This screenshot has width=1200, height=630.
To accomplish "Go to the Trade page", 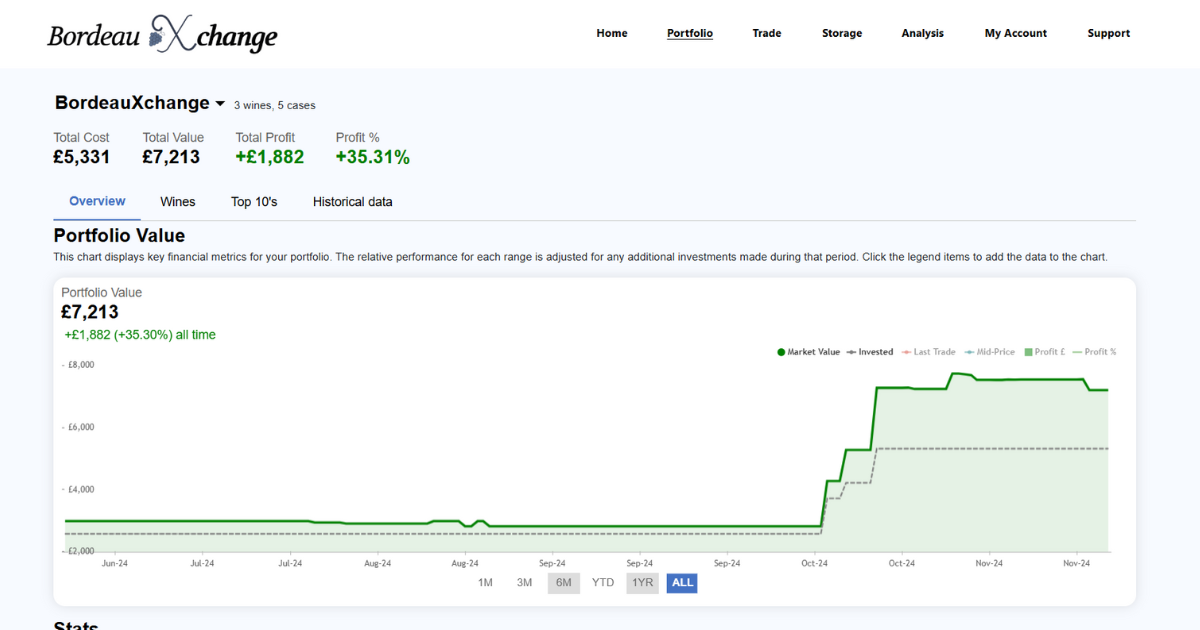I will (767, 33).
